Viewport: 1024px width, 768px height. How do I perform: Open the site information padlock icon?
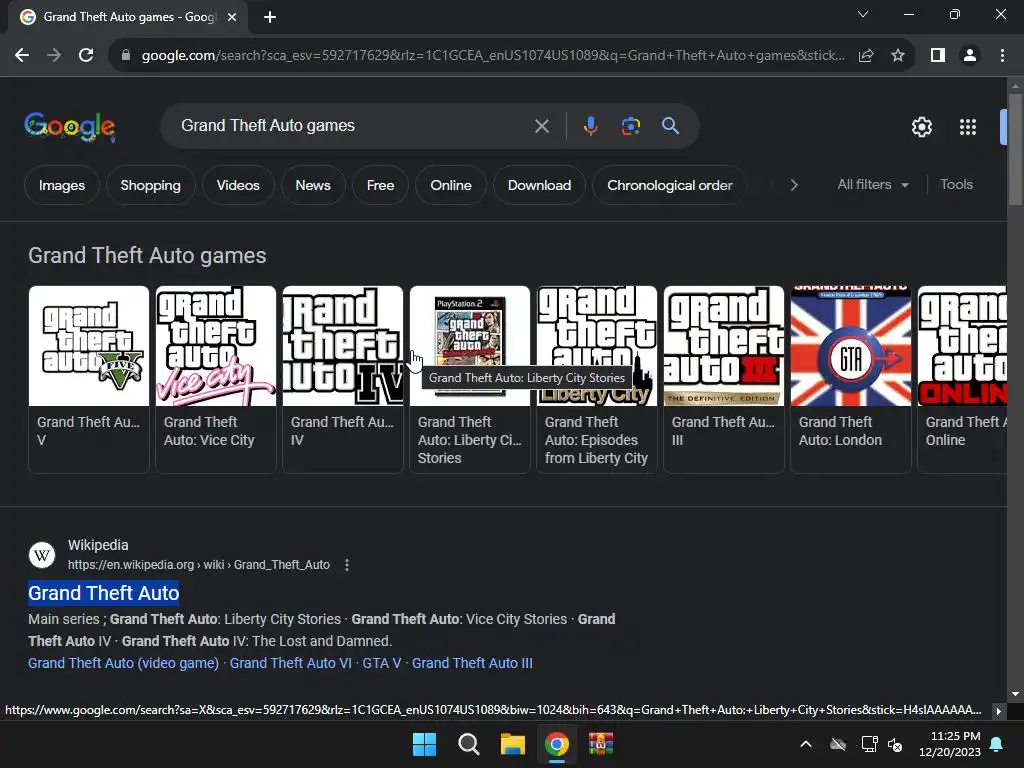pos(126,56)
